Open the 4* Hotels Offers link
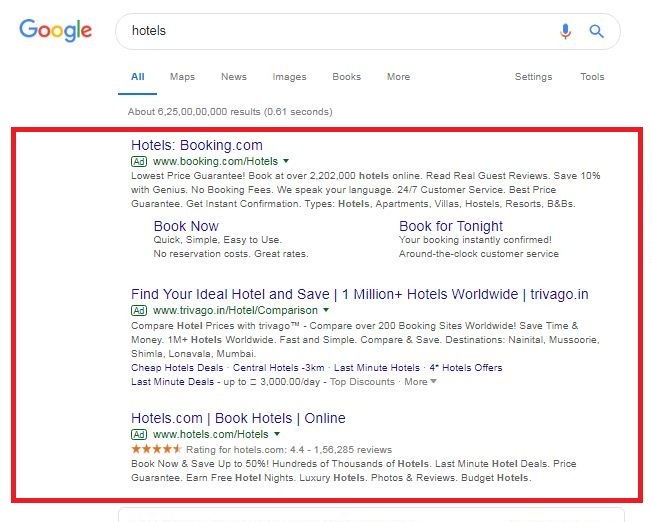Screen dimensions: 652x522 (466, 368)
